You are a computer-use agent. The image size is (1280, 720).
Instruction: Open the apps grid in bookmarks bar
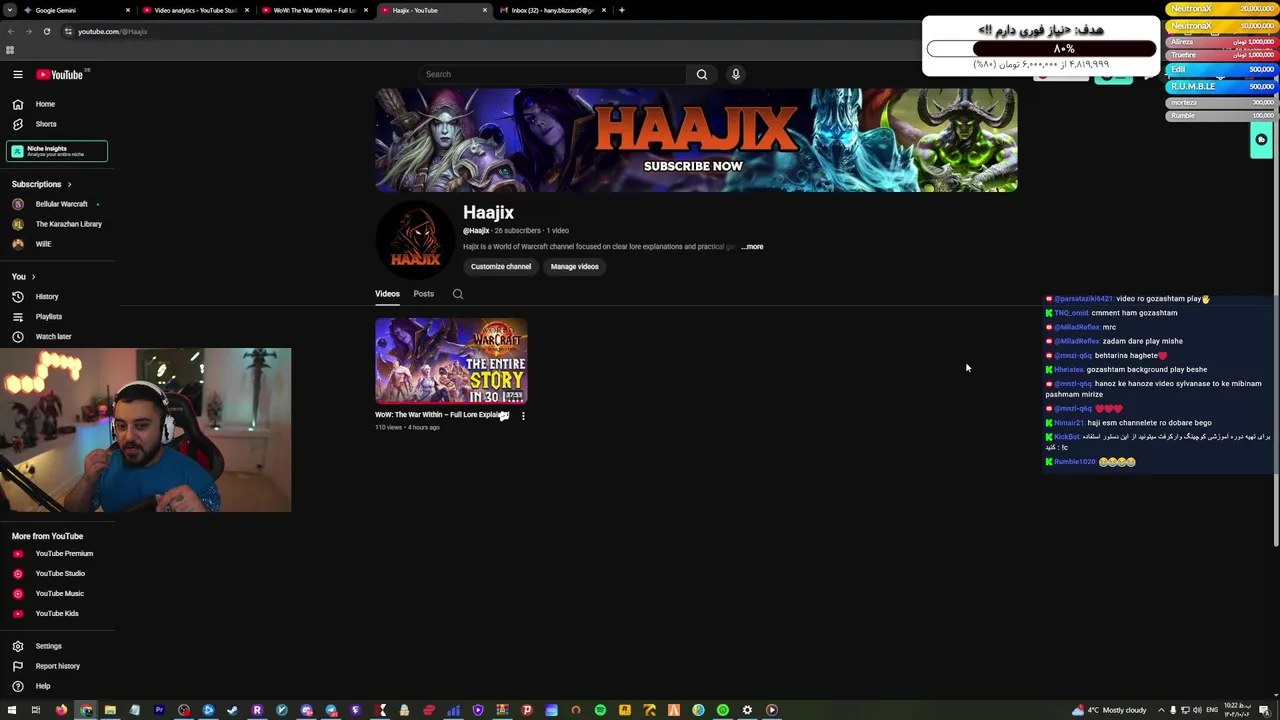(x=10, y=50)
